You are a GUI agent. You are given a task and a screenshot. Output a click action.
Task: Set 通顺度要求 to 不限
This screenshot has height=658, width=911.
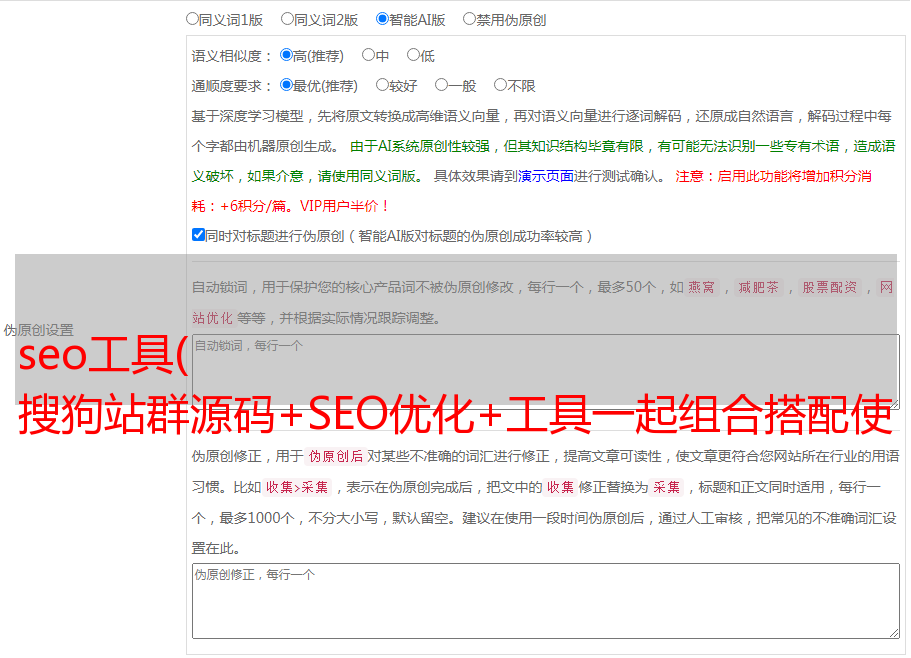pyautogui.click(x=500, y=85)
